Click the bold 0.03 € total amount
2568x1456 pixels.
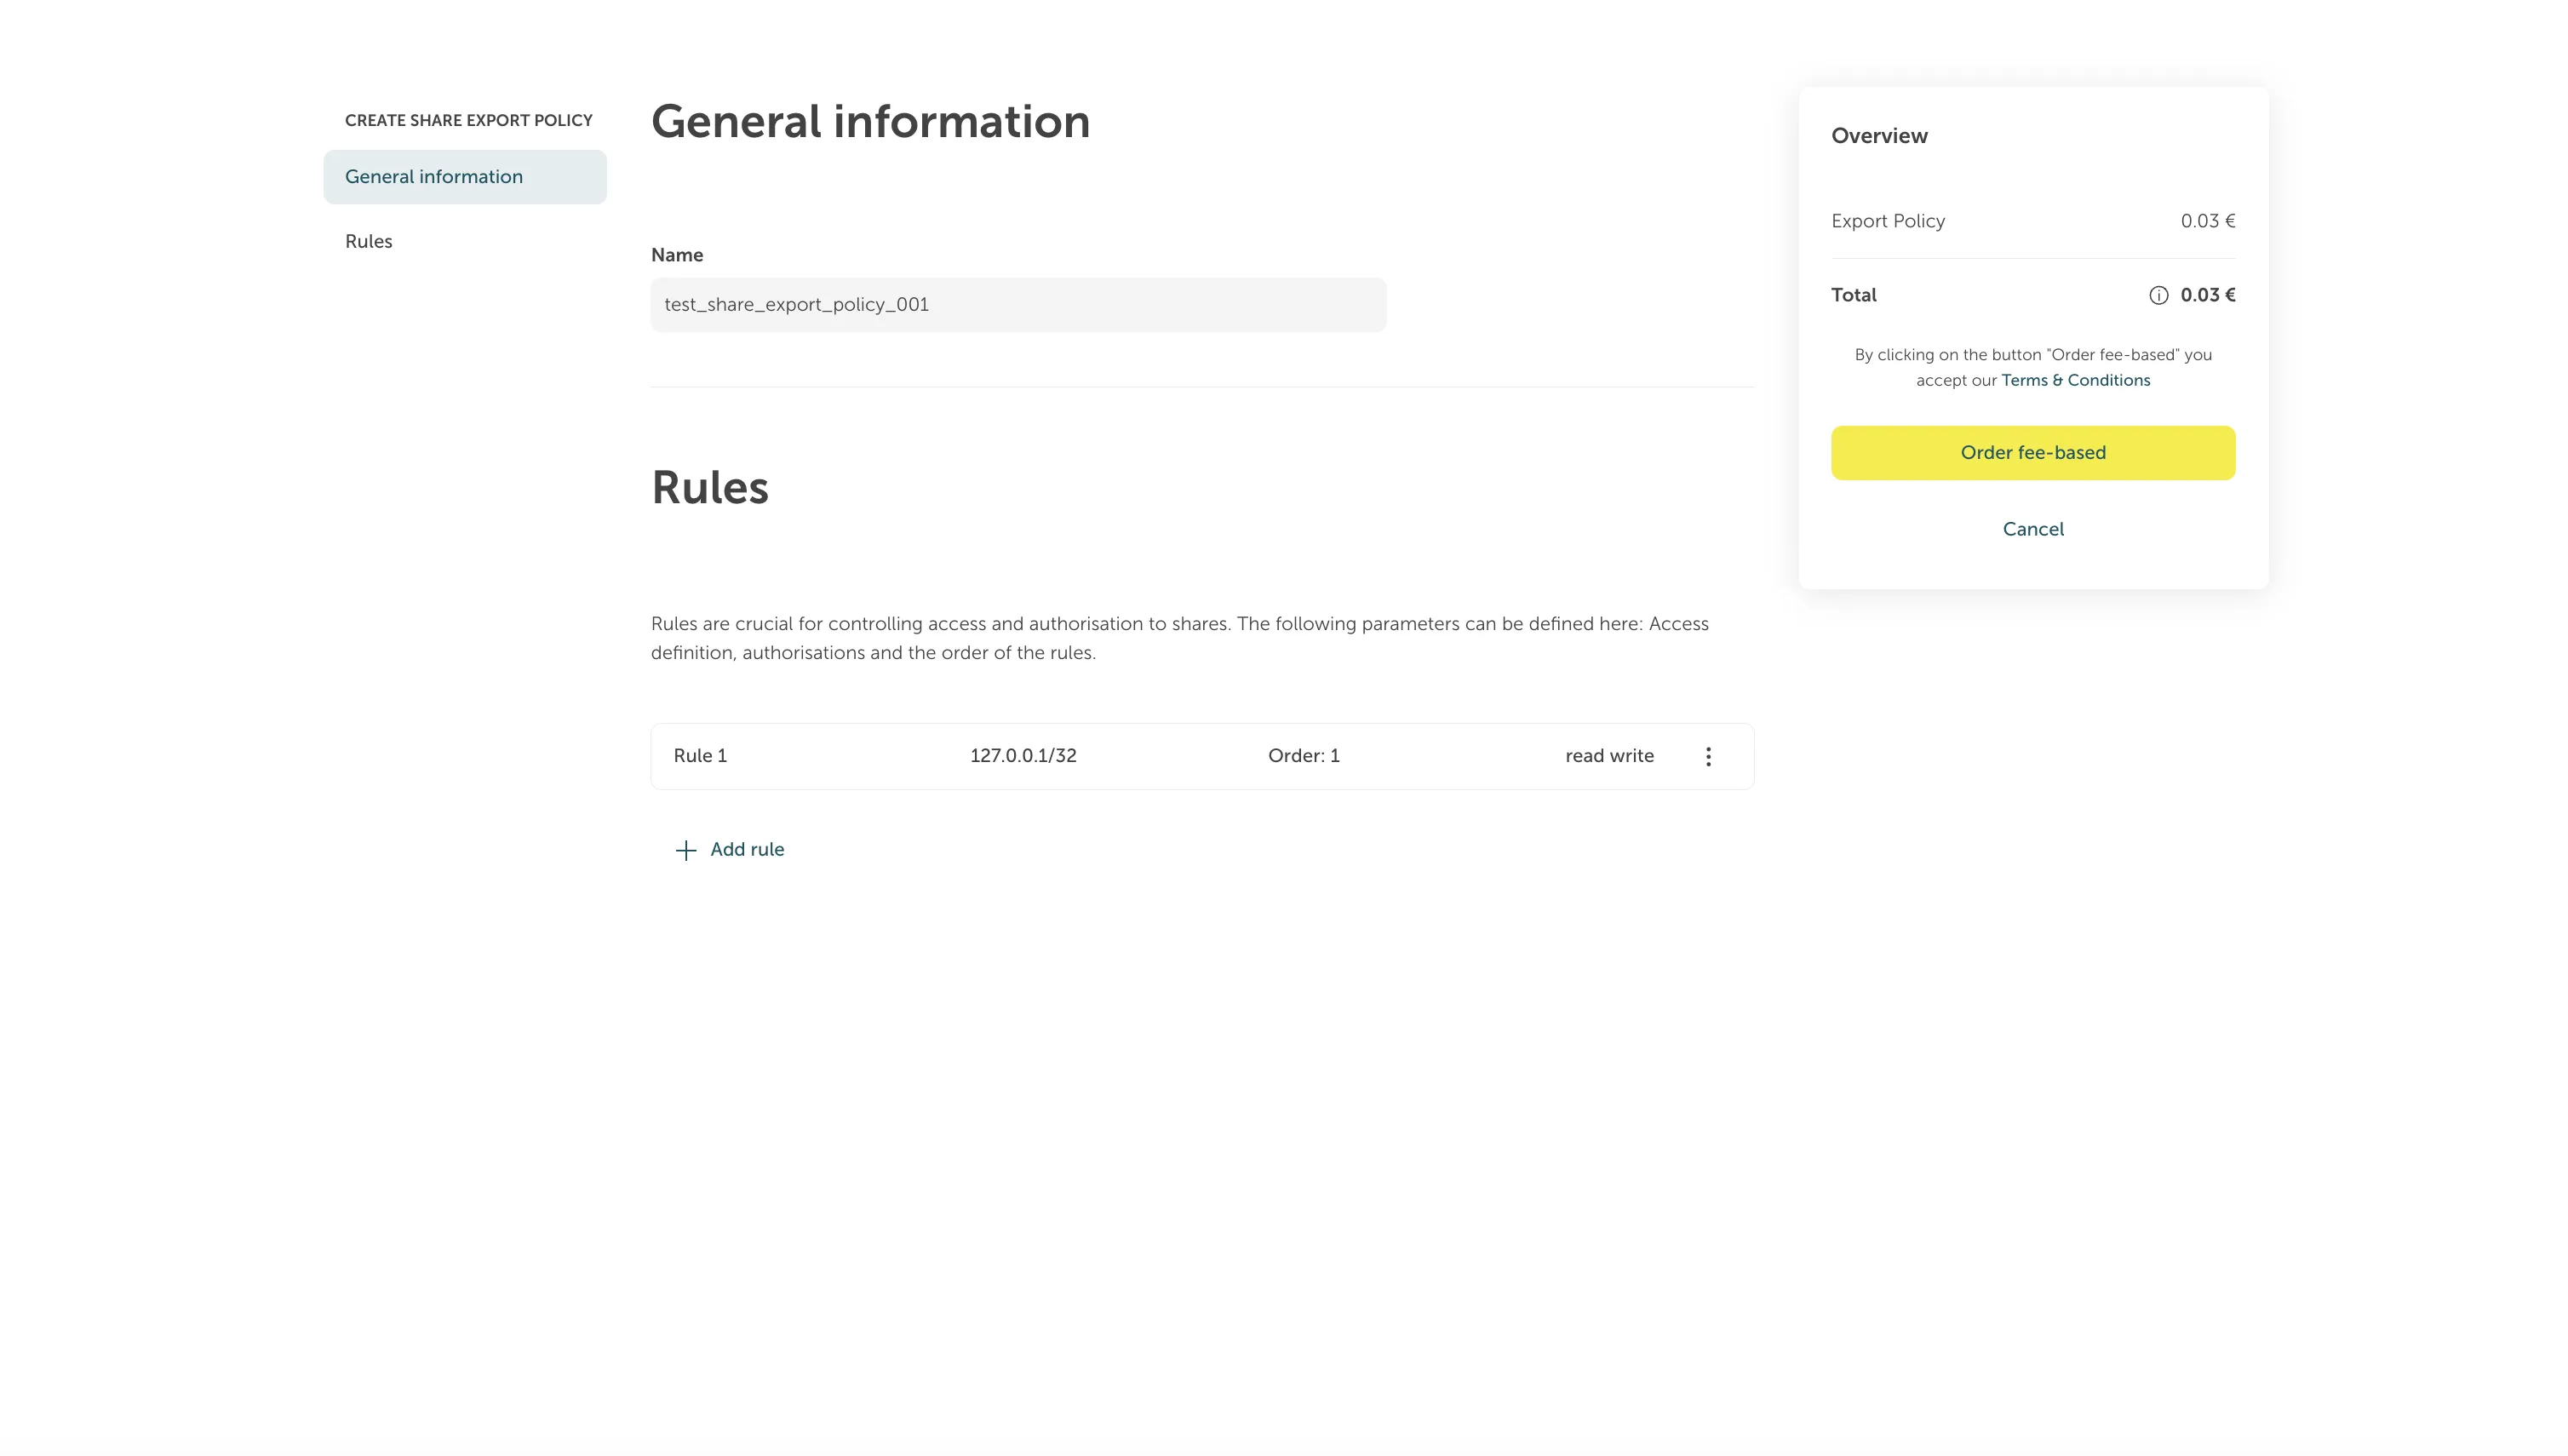click(x=2207, y=295)
